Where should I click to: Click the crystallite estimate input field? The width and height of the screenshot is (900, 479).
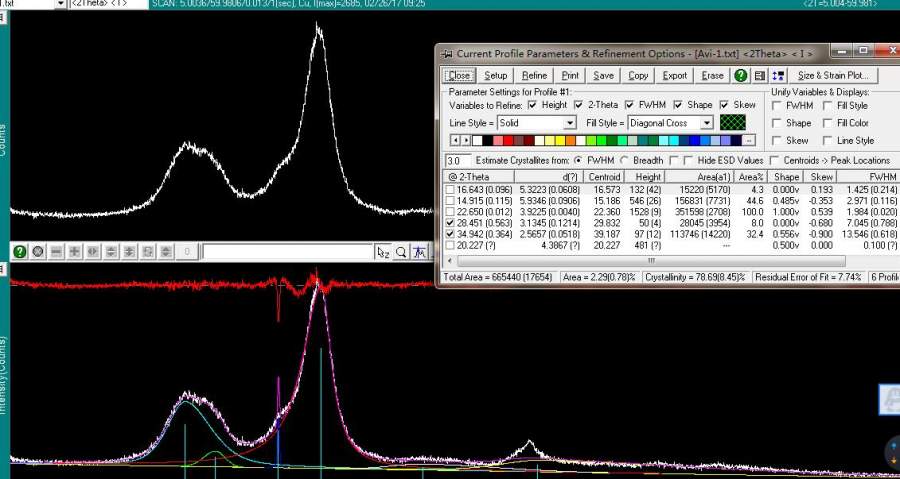(457, 160)
